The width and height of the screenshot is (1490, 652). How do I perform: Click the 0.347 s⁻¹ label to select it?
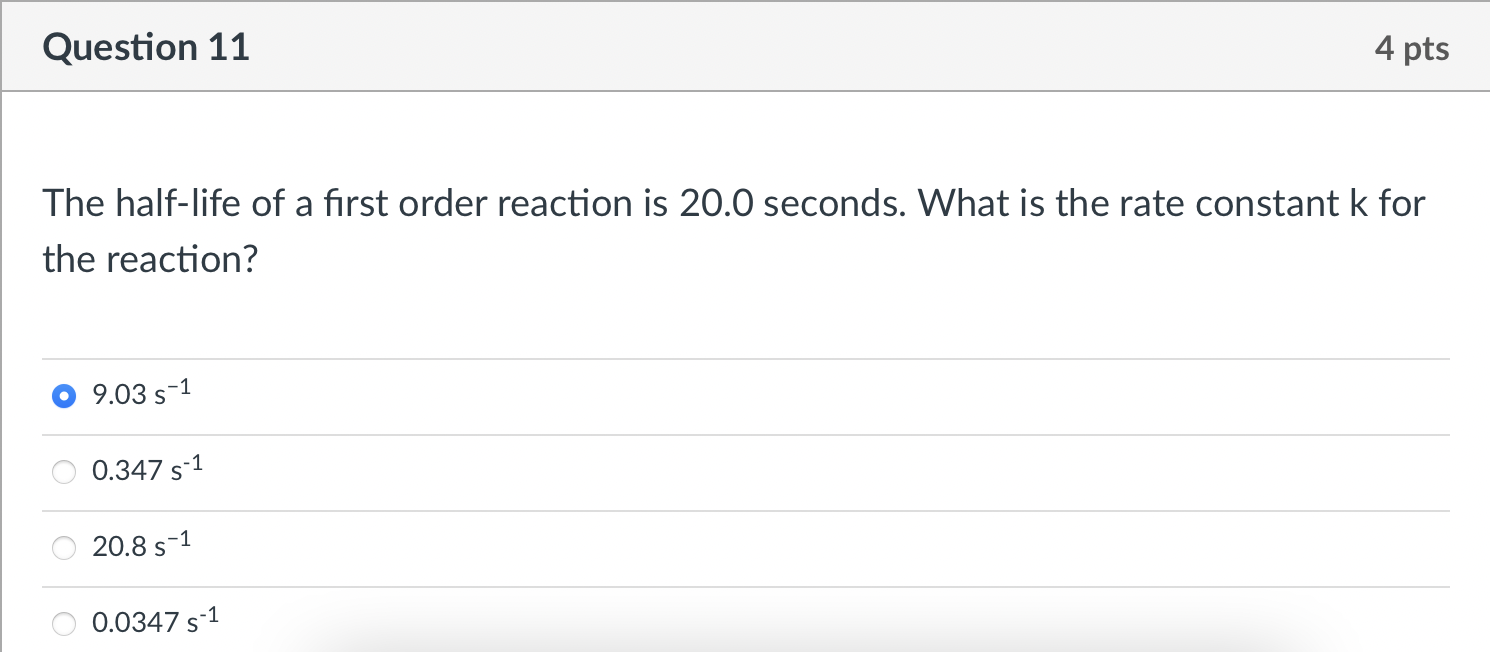pos(143,470)
